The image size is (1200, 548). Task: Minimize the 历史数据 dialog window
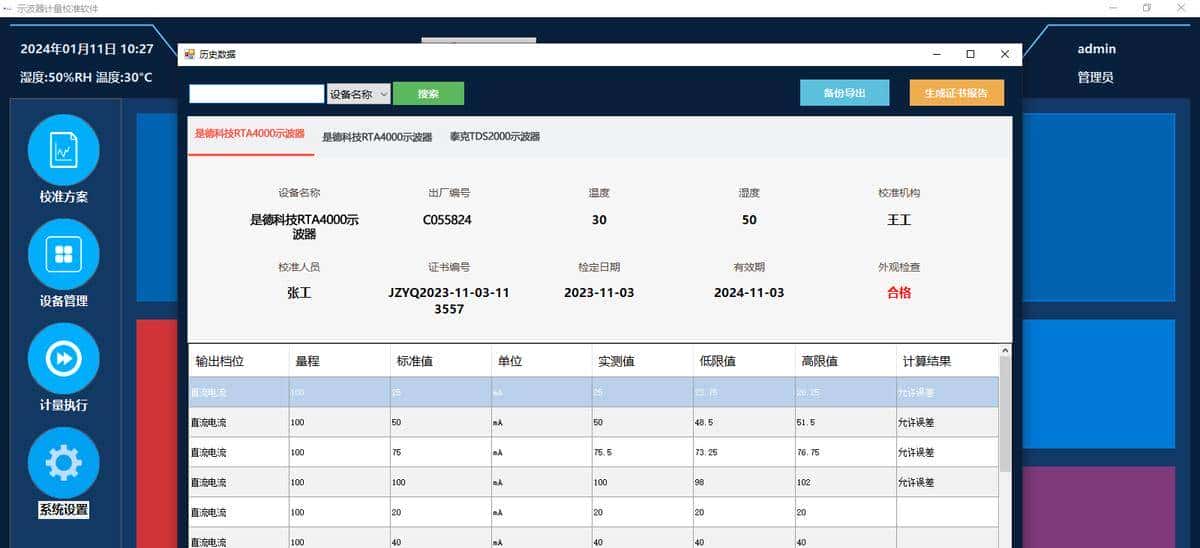[936, 54]
